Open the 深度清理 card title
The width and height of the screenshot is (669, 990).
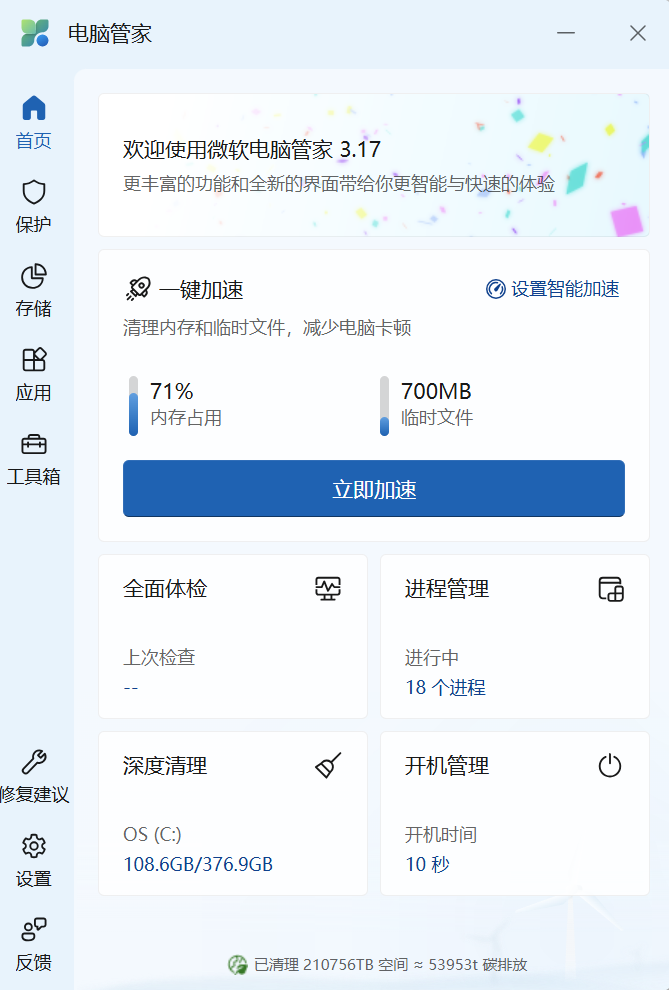click(x=165, y=766)
